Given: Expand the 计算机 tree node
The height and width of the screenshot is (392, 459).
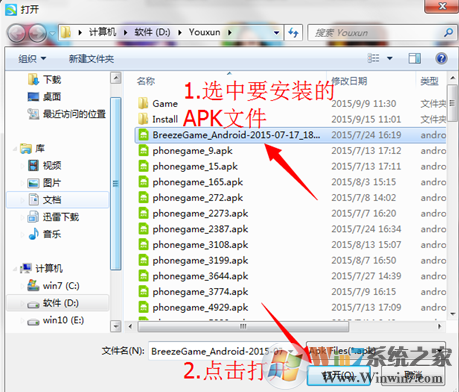Looking at the screenshot, I should tap(15, 269).
